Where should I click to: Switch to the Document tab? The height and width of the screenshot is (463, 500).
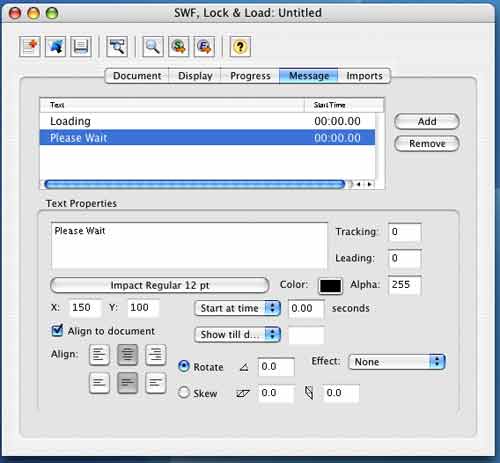pyautogui.click(x=137, y=76)
